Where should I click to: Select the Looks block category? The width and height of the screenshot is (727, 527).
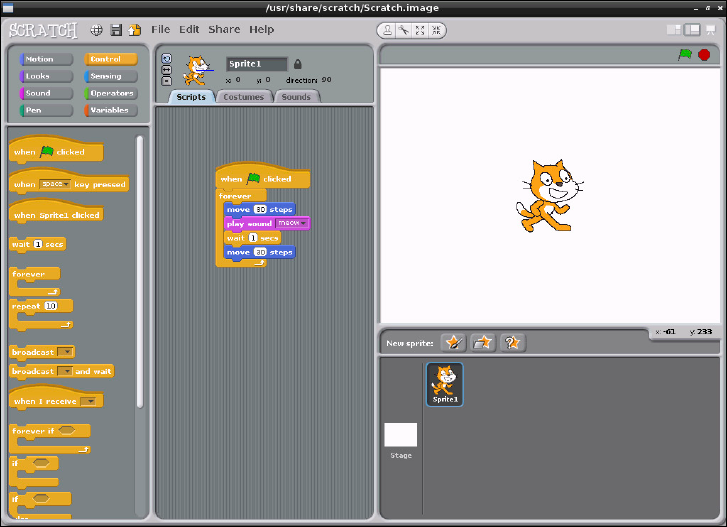click(46, 76)
